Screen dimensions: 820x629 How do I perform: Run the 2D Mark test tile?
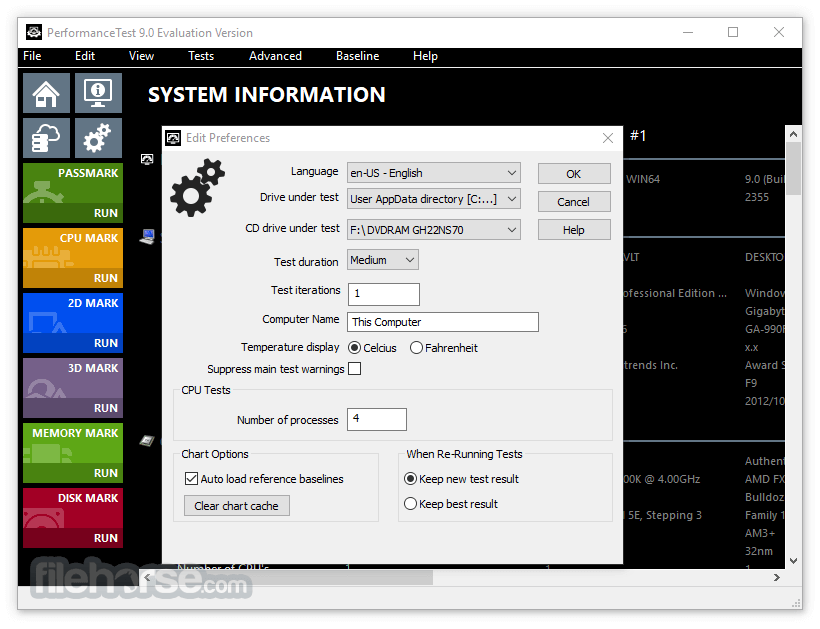(73, 323)
